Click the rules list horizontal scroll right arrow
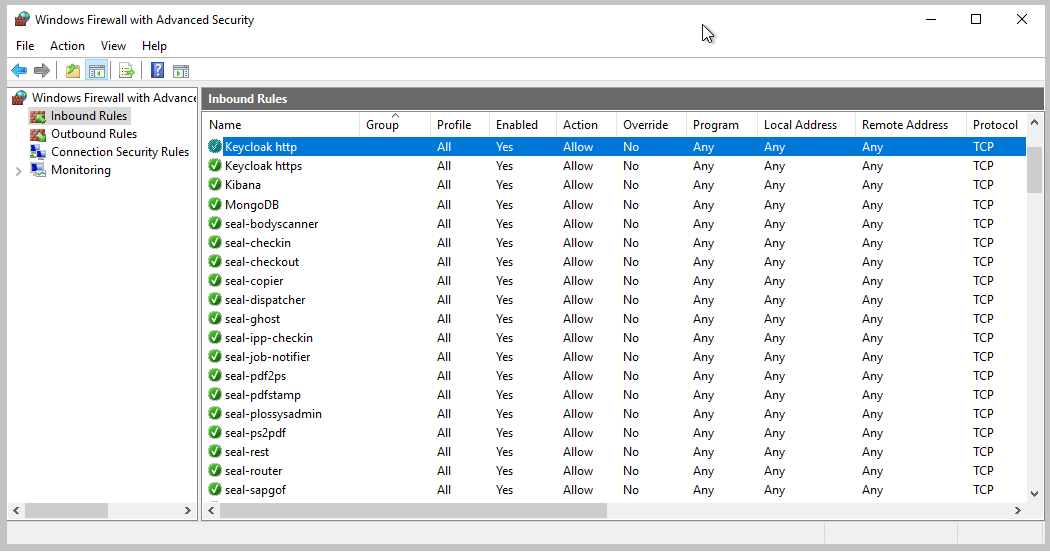Screen dimensions: 1050x552 (1018, 510)
